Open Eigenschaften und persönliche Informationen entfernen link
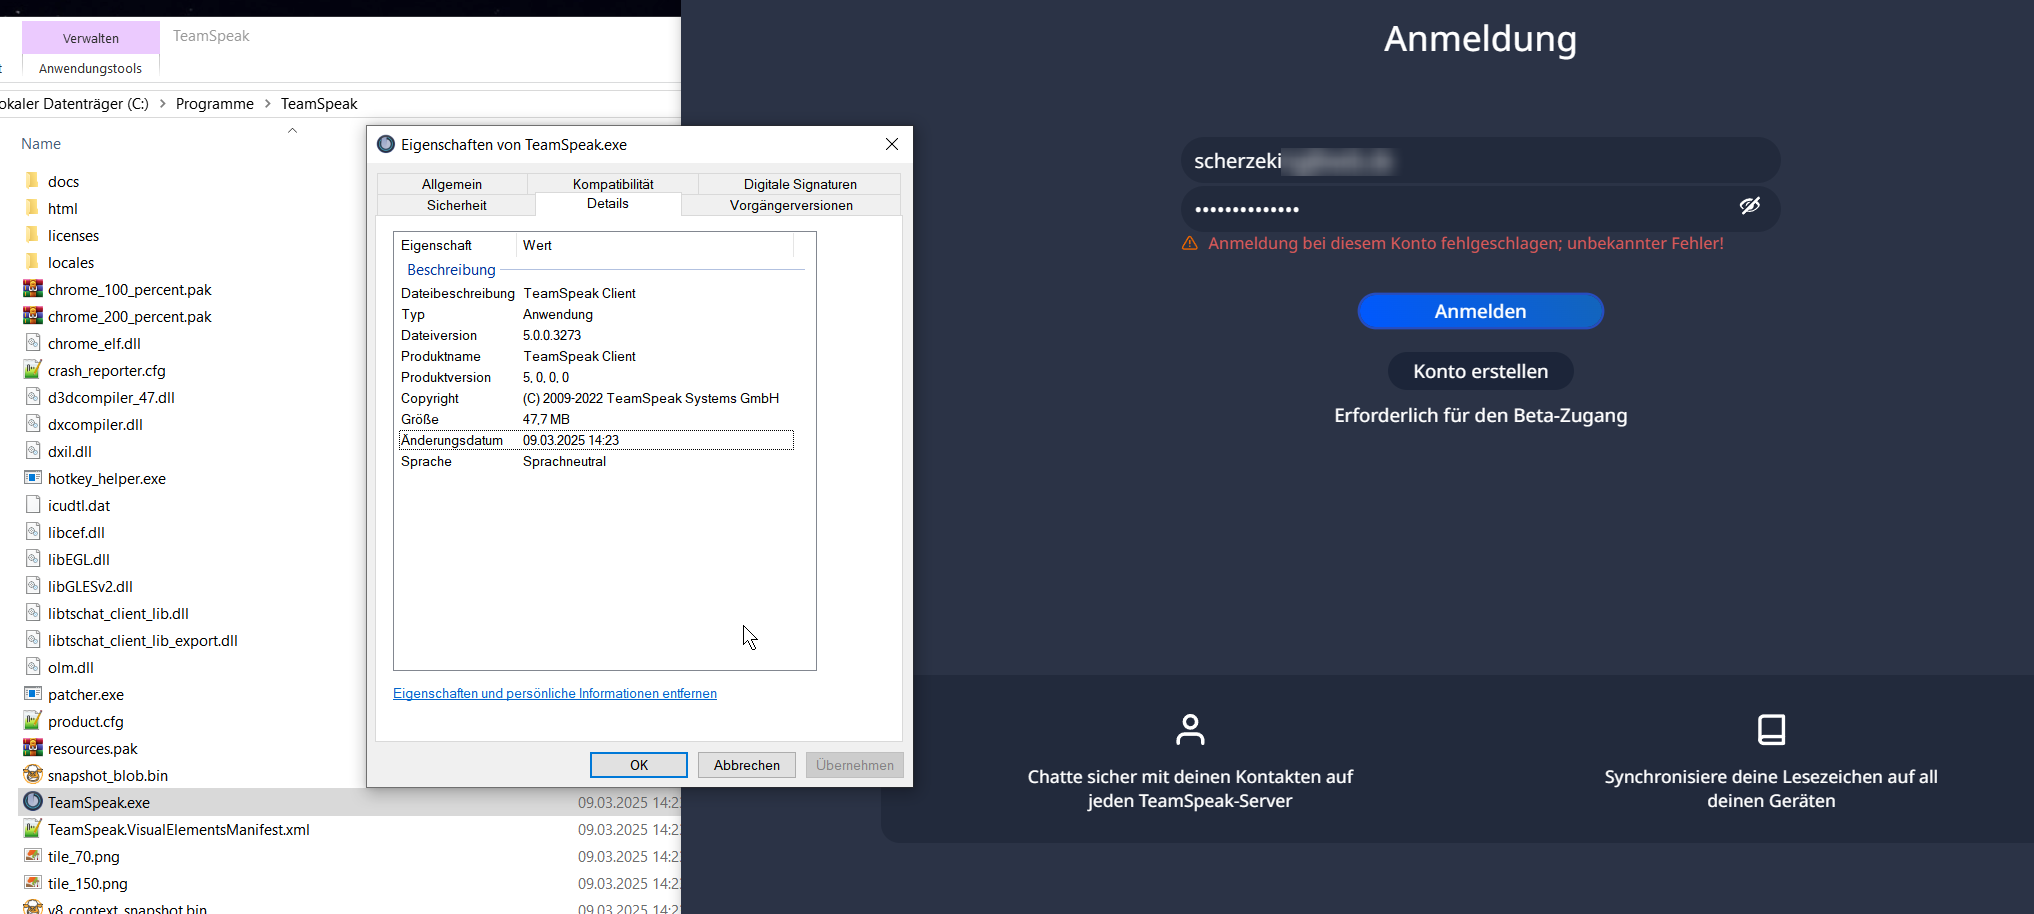2034x914 pixels. [555, 694]
